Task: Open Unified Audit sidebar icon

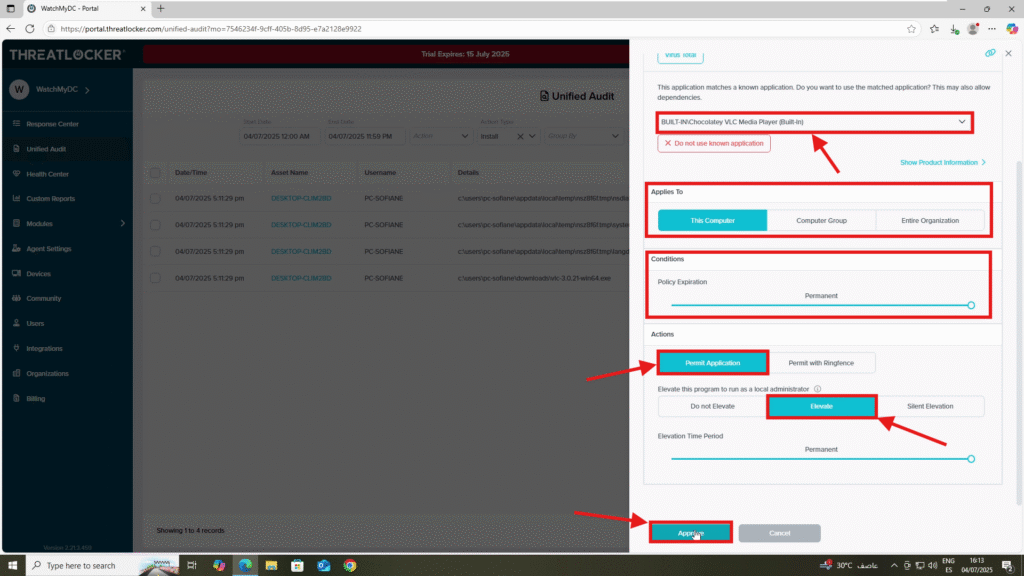Action: click(x=16, y=149)
